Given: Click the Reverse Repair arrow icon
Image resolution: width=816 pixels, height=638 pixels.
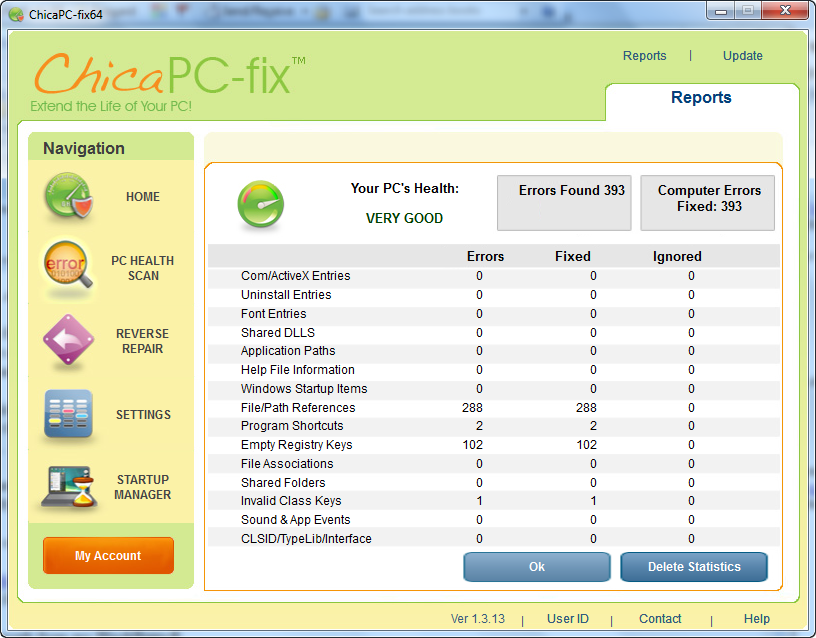Looking at the screenshot, I should point(68,341).
